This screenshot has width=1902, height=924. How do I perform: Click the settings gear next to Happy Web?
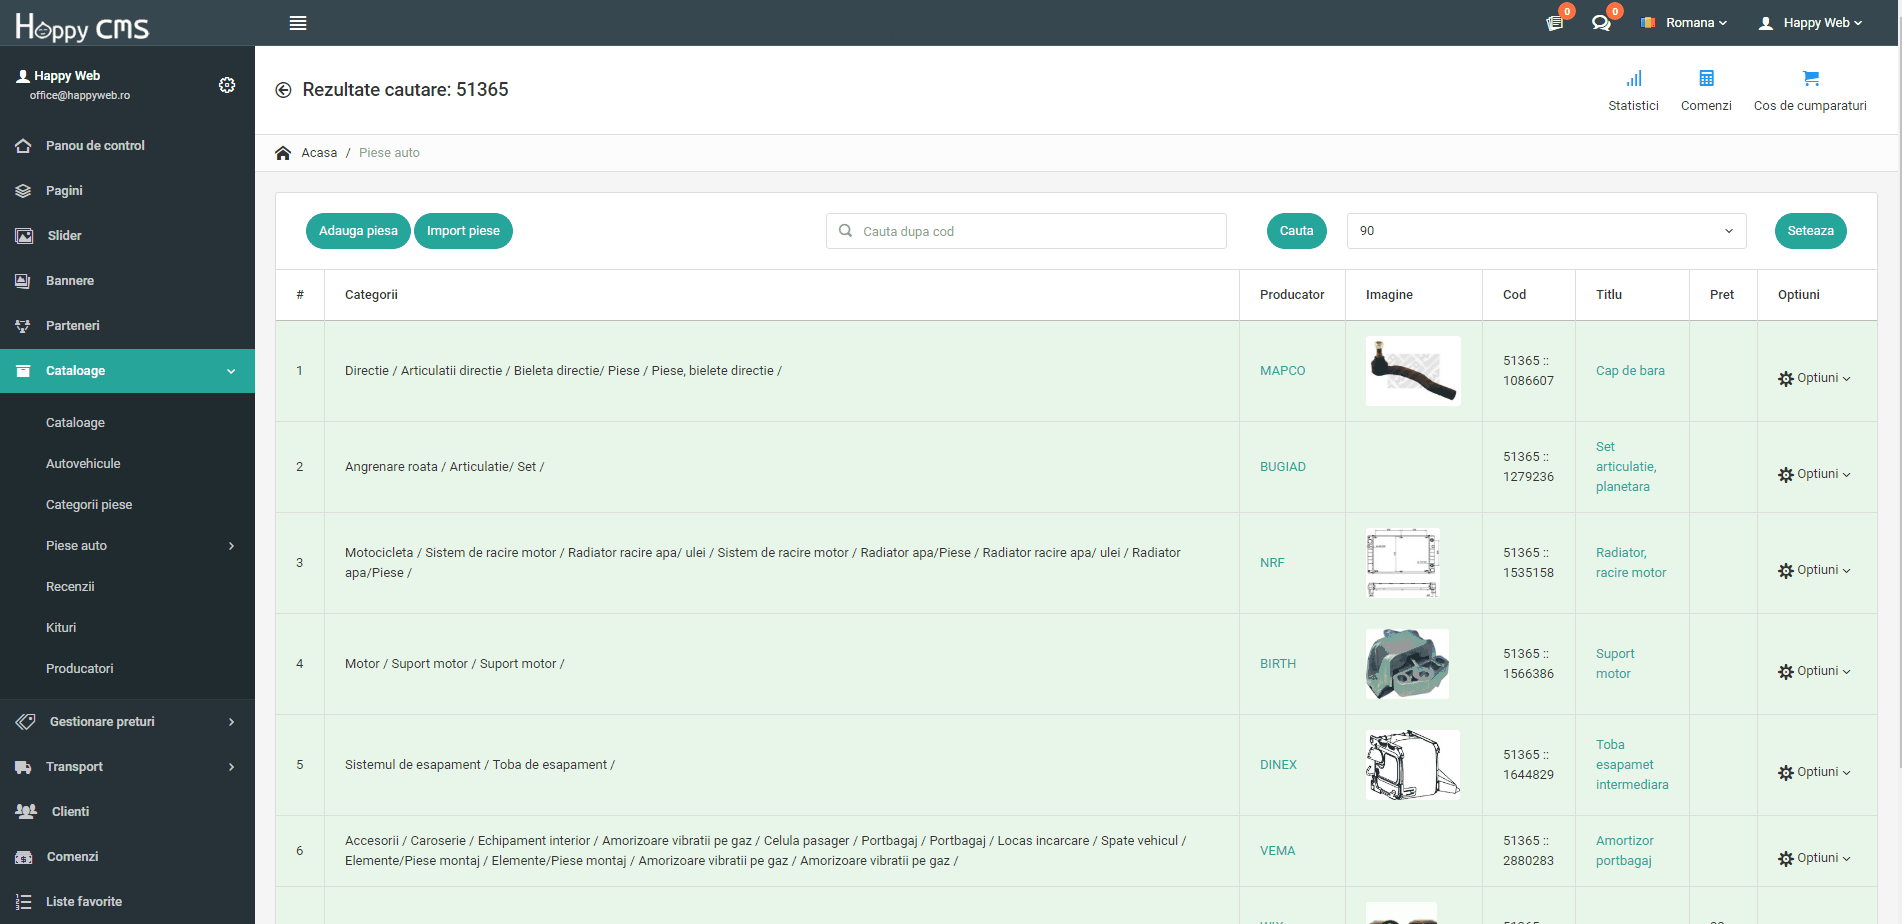(x=227, y=85)
